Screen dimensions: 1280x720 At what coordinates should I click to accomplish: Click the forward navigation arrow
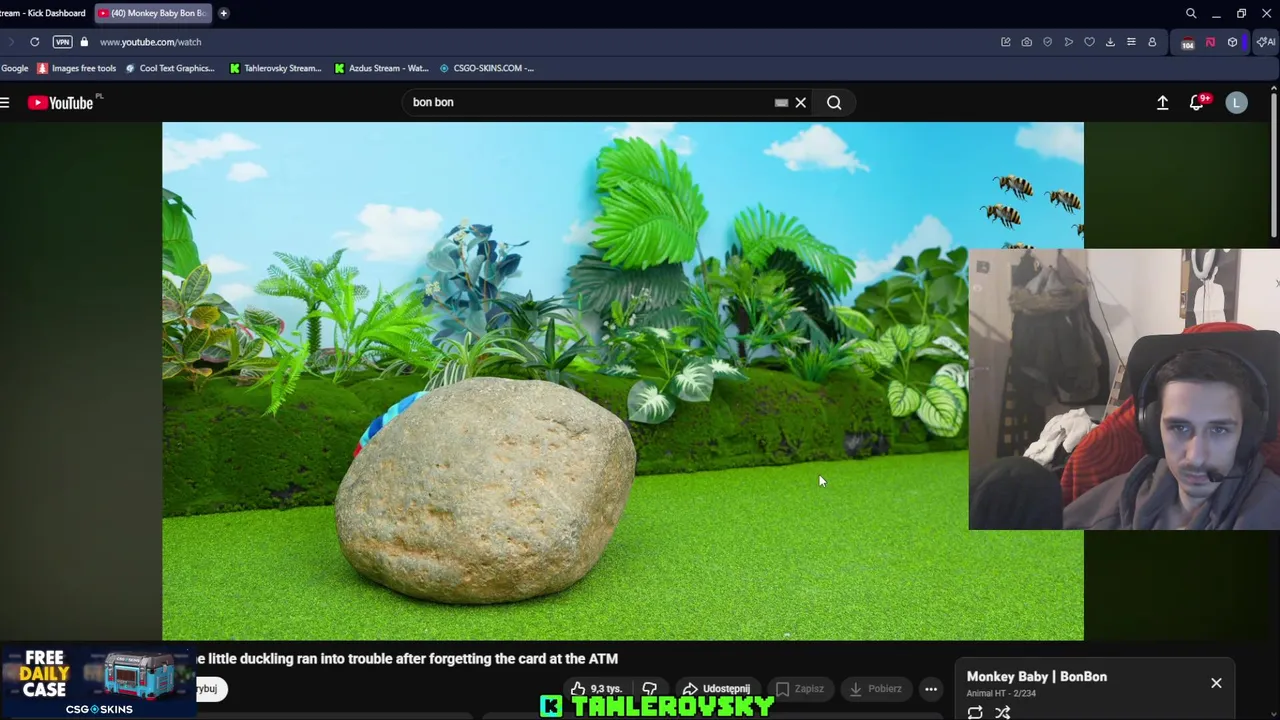tap(11, 42)
